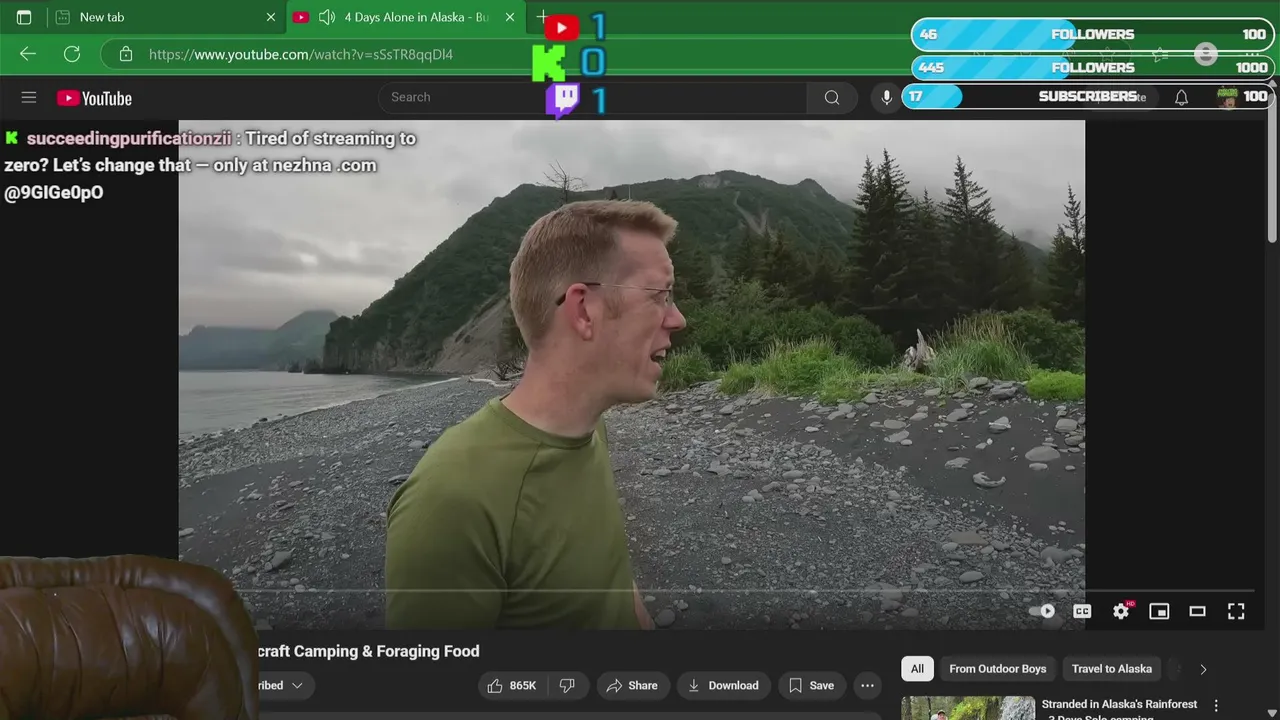Open Stranded in Alaska's Rainforest video thumbnail
This screenshot has height=720, width=1280.
968,708
